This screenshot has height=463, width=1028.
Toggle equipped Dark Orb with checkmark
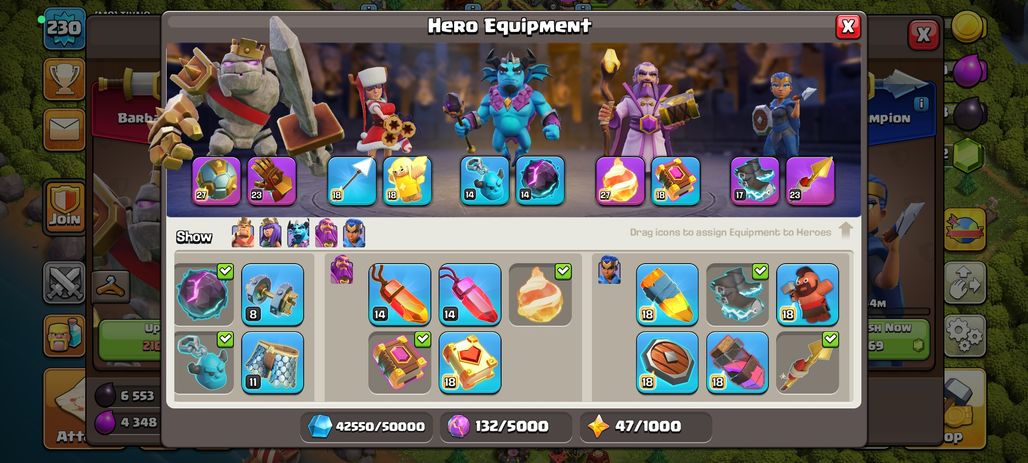[x=203, y=294]
